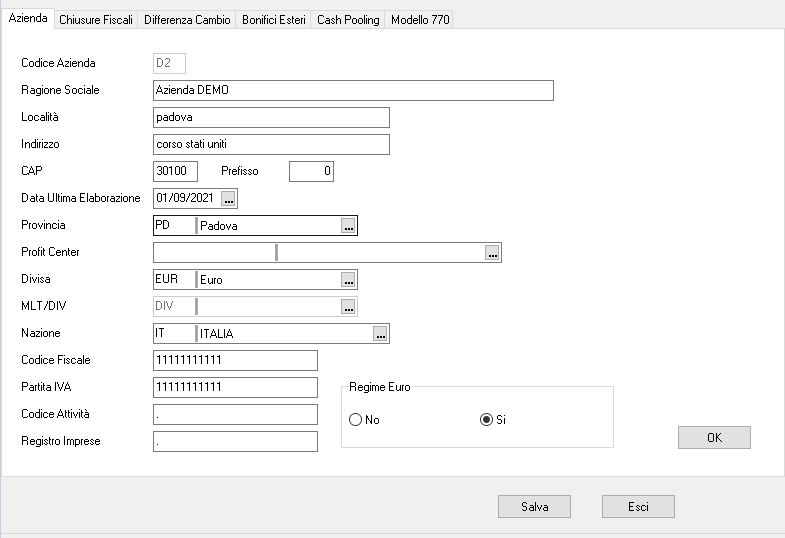Click the Esci button
Viewport: 785px width, 538px height.
[x=638, y=507]
